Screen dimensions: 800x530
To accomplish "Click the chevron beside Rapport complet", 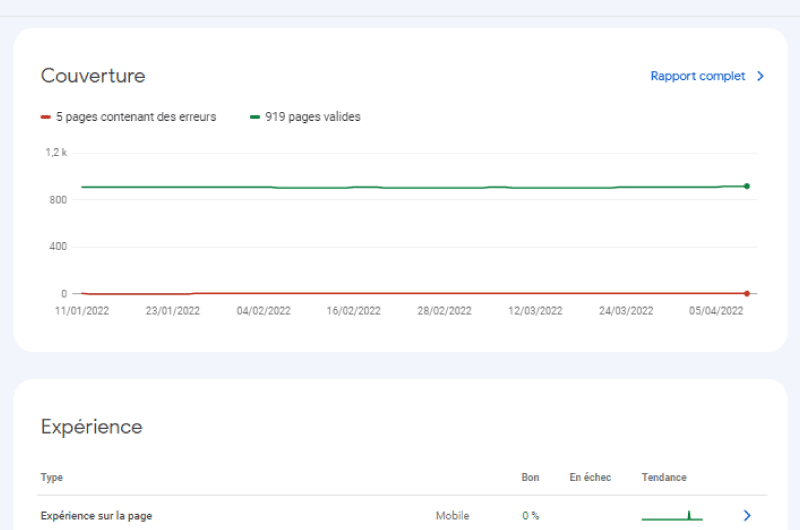I will 760,76.
